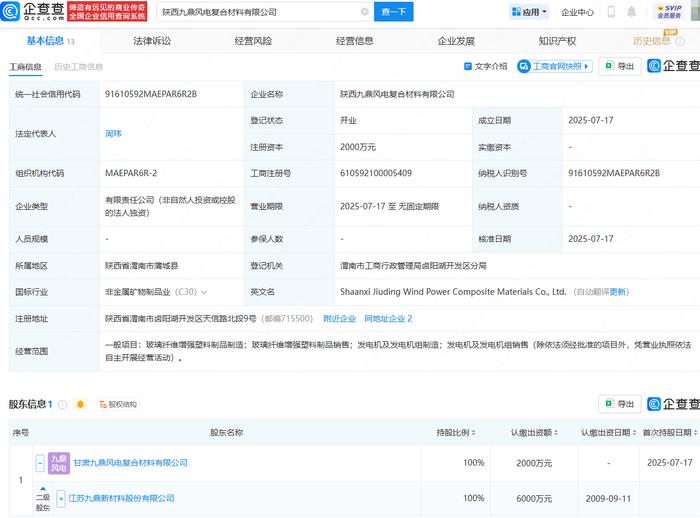Click info icon next to 股东信息
Screen dimensions: 700x518
point(62,405)
